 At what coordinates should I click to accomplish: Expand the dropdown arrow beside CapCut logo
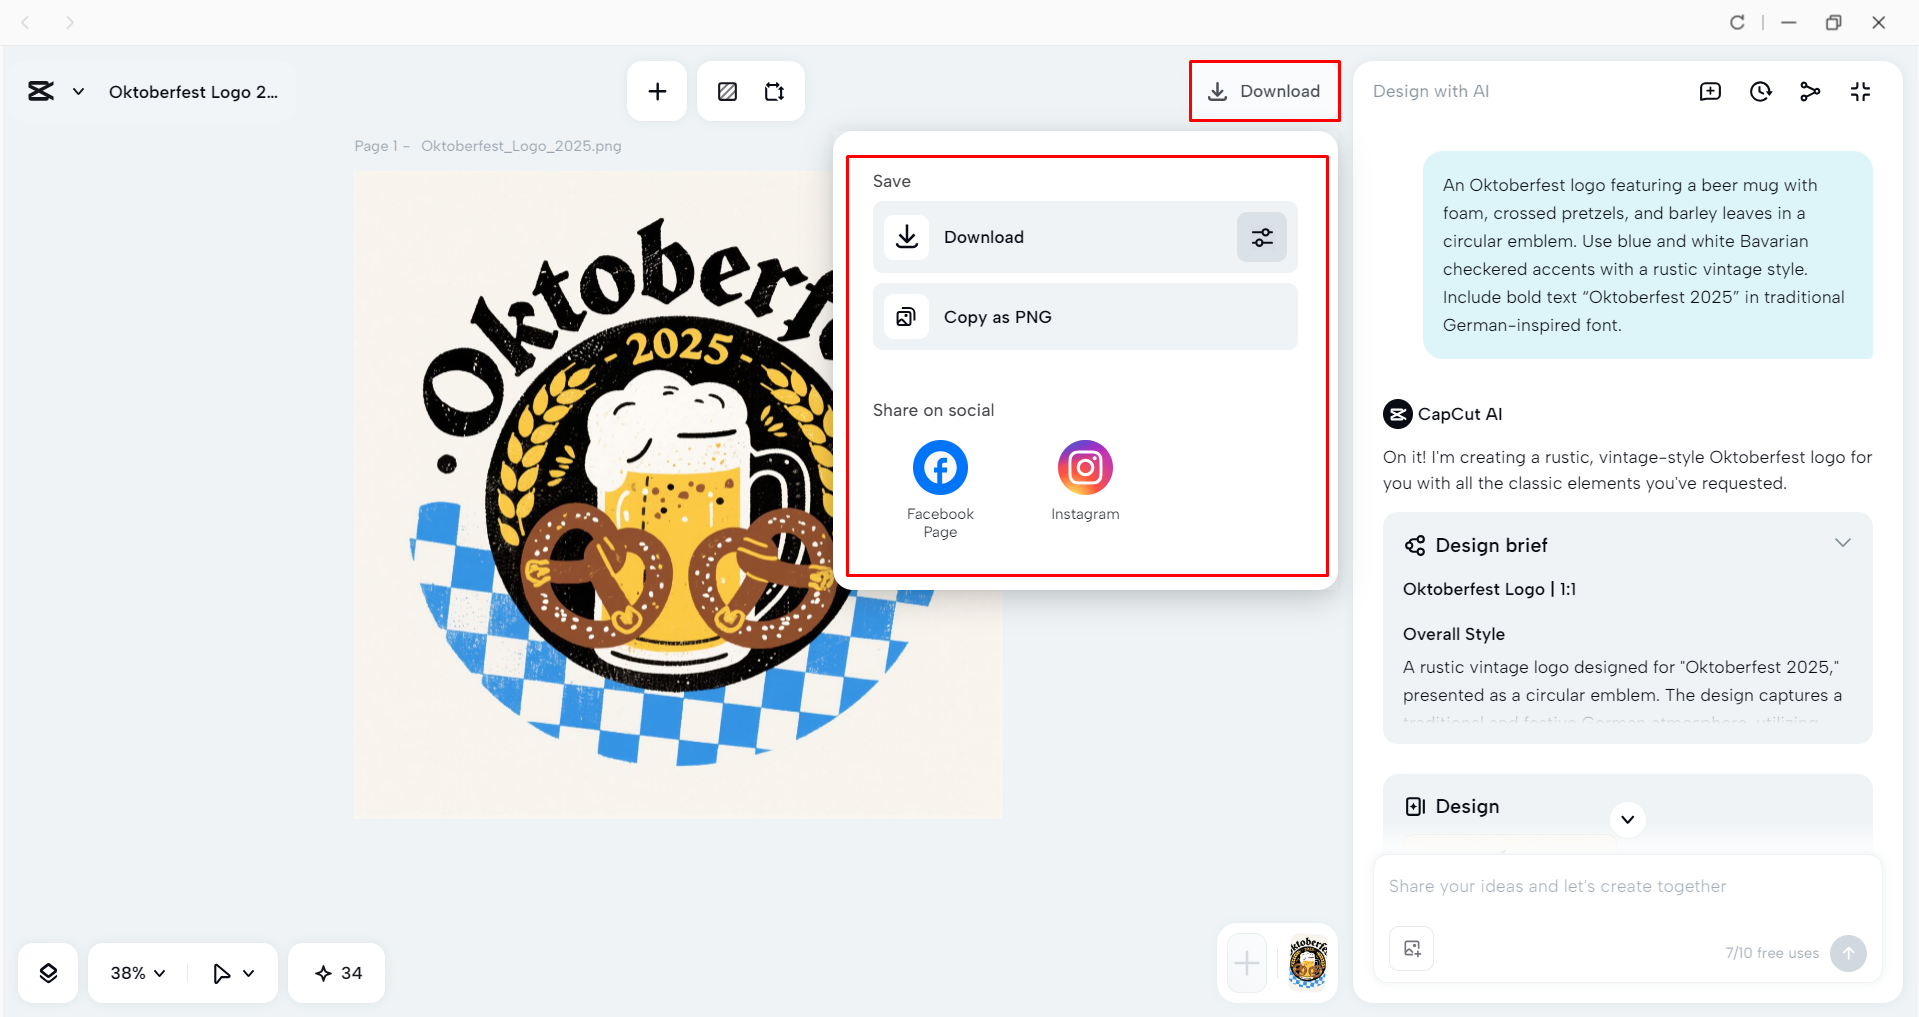tap(78, 92)
